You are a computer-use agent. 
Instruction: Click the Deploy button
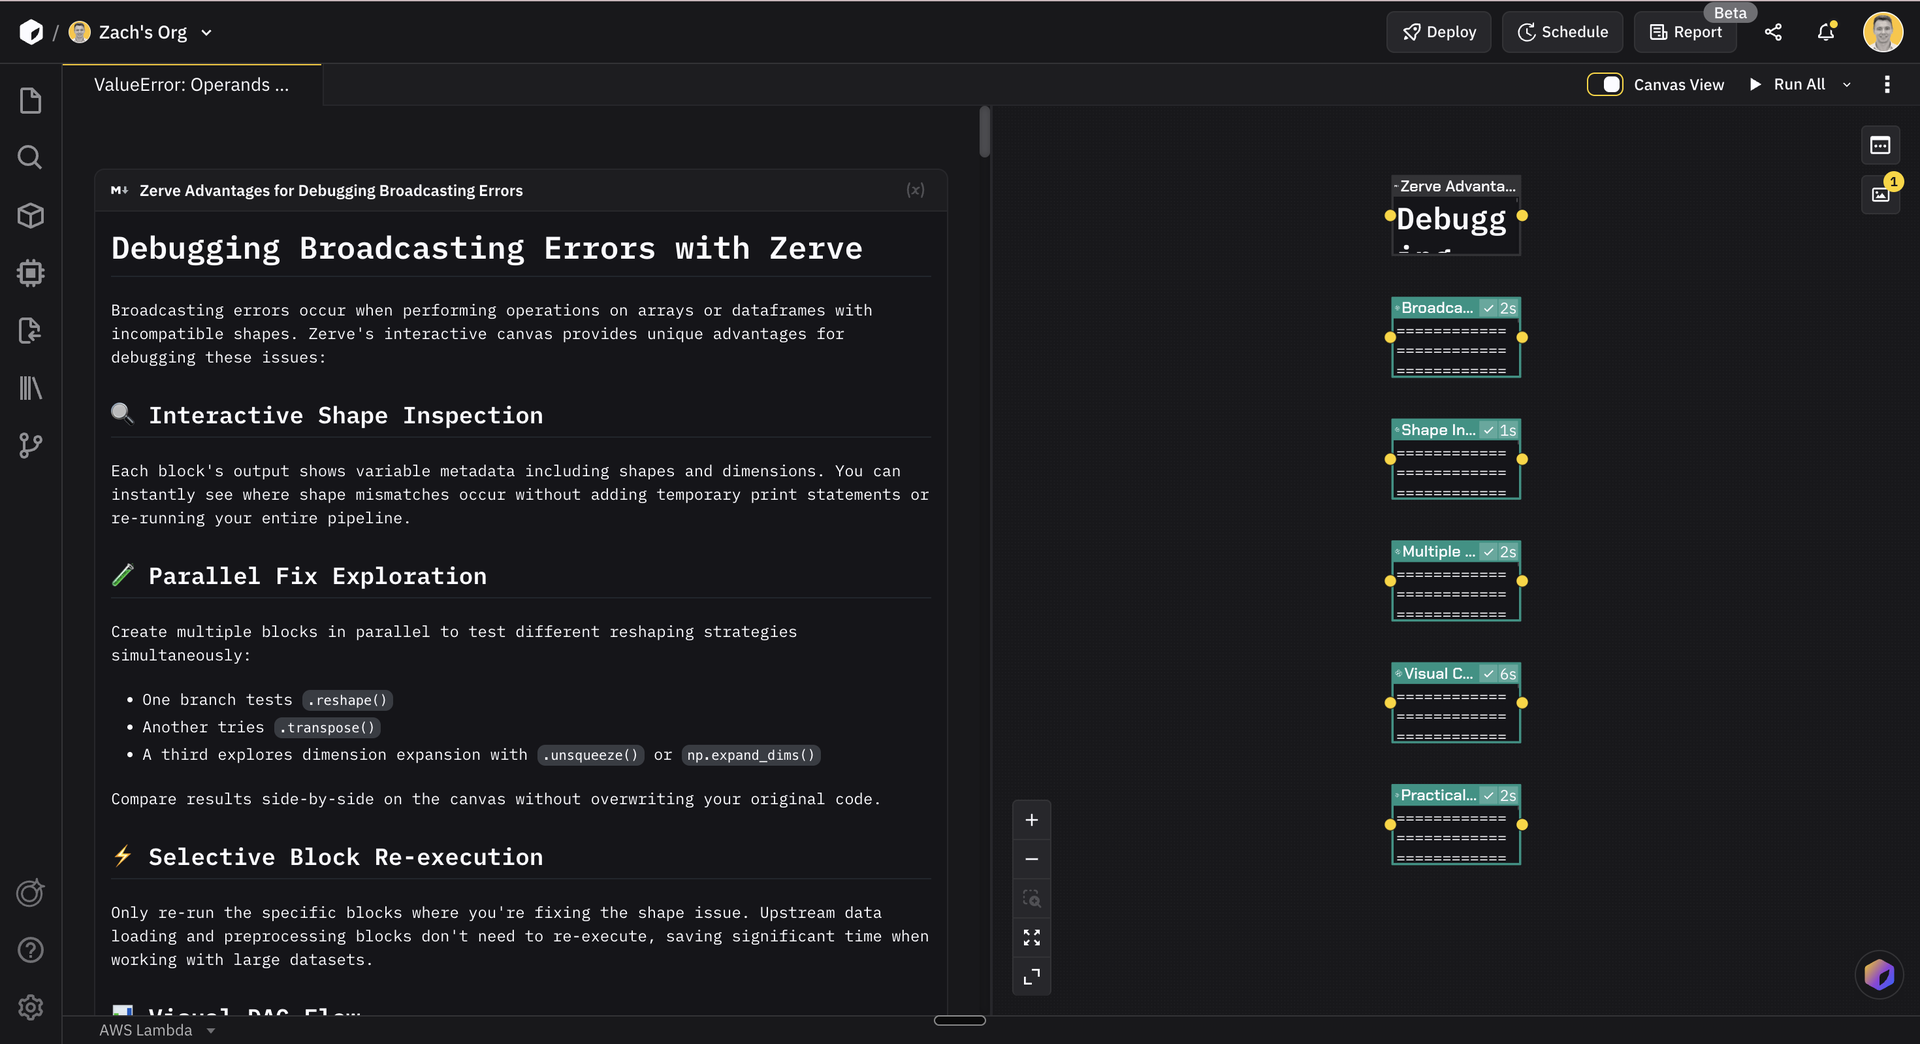[1438, 32]
